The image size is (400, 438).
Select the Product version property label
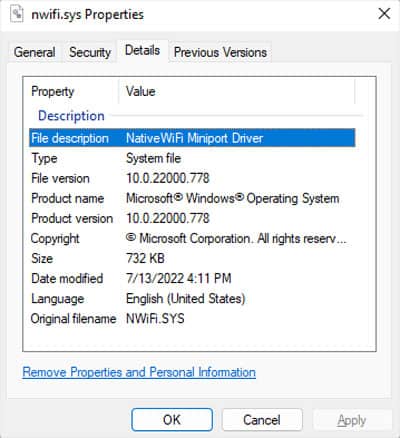pos(72,218)
